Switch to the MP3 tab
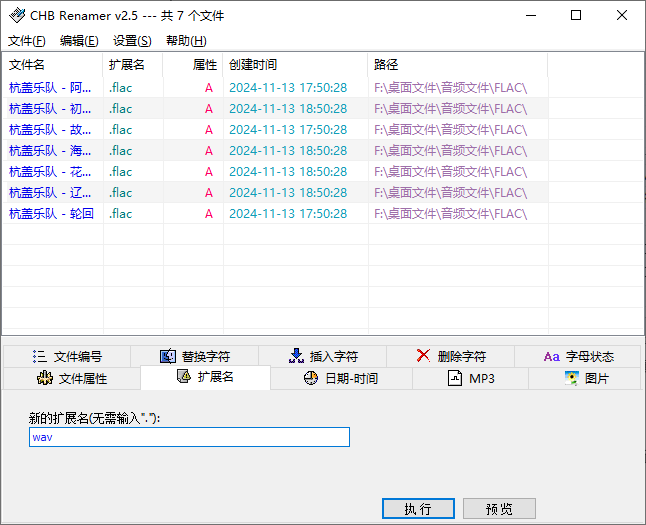 pos(470,378)
